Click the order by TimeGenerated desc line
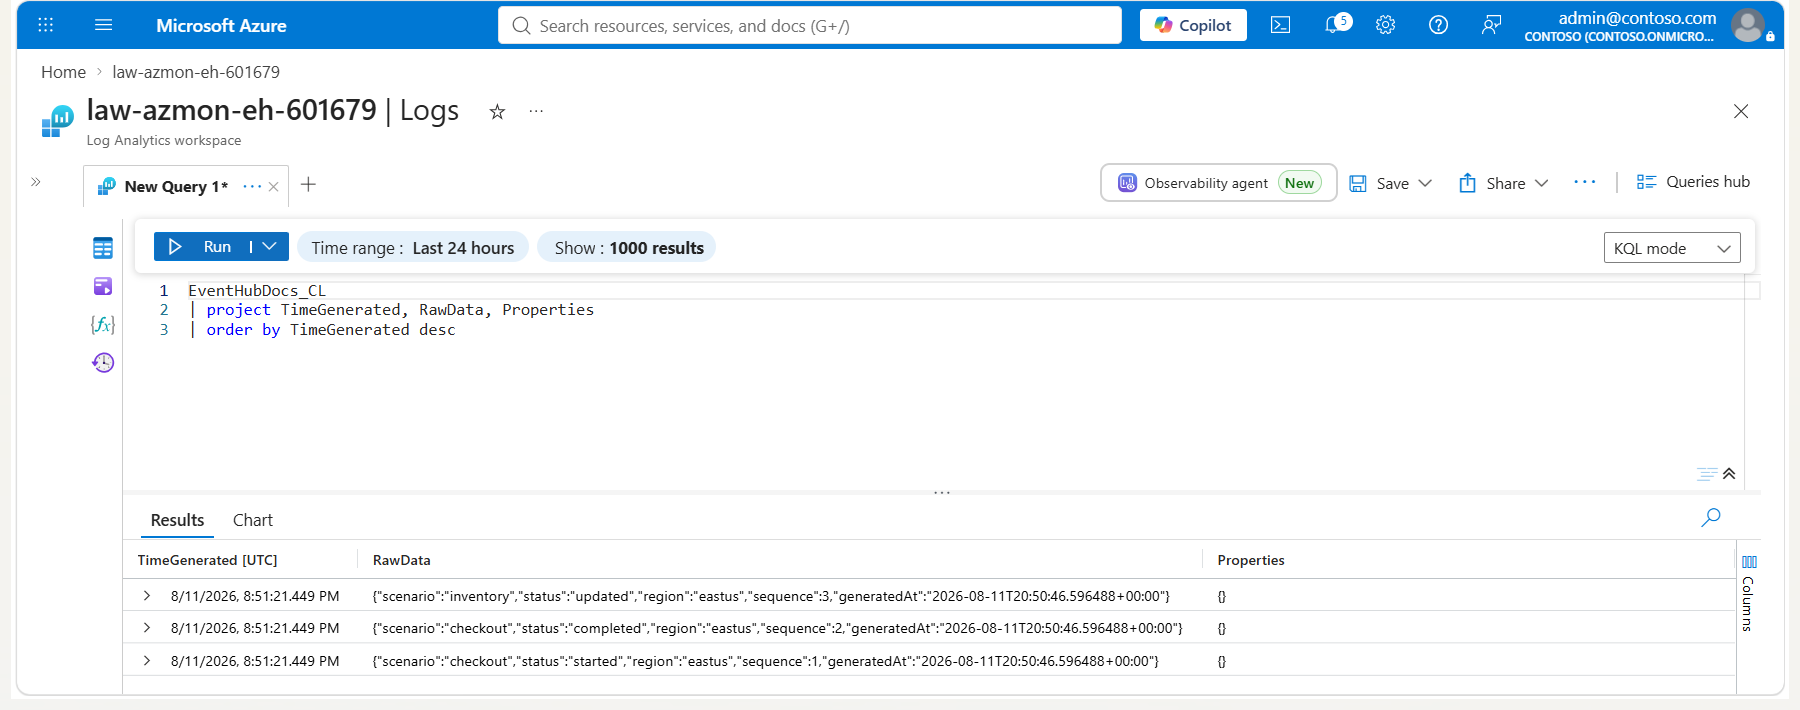 point(322,330)
